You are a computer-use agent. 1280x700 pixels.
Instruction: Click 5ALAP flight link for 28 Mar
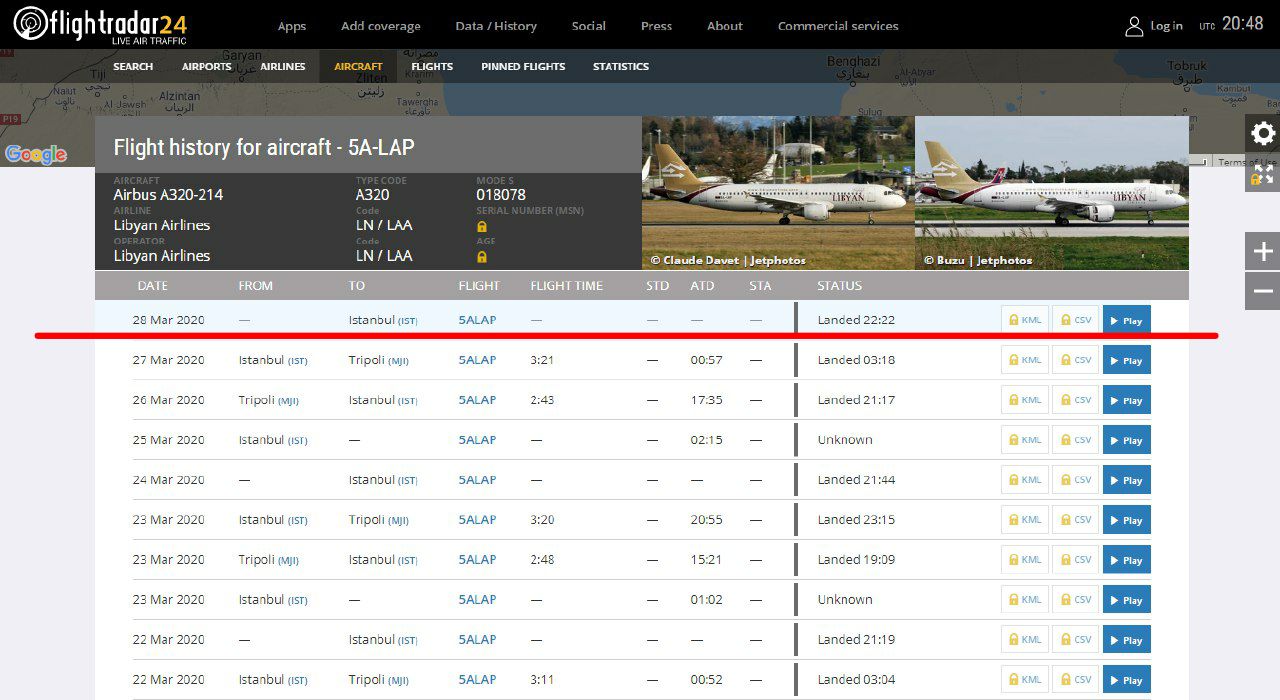[x=477, y=320]
